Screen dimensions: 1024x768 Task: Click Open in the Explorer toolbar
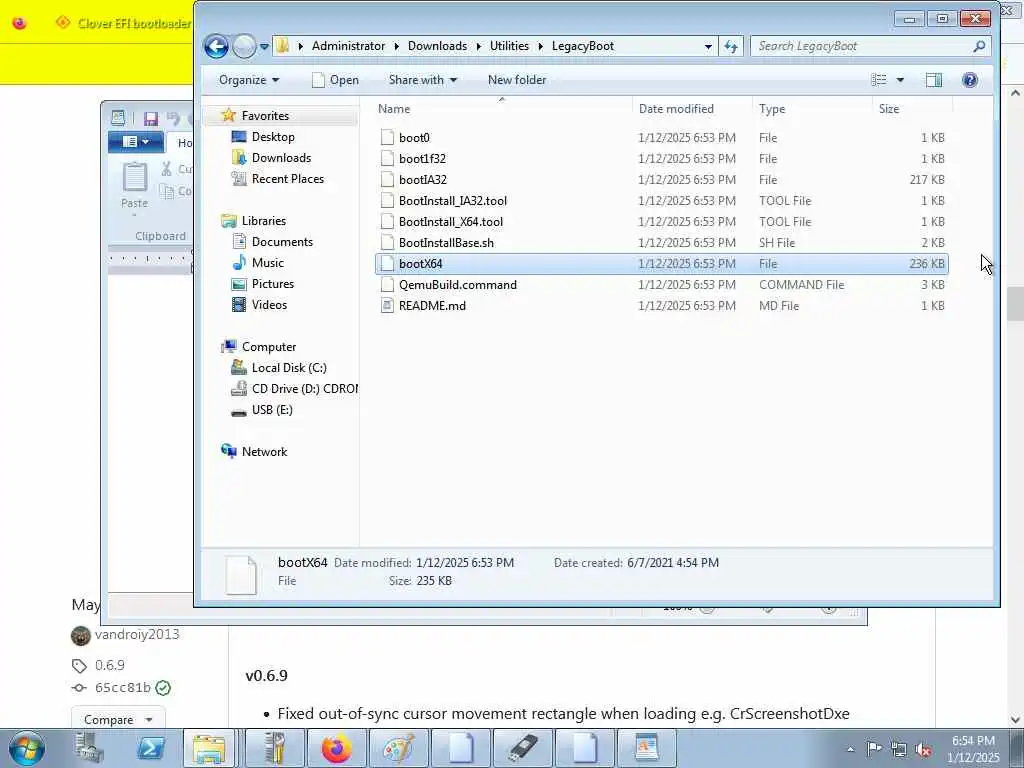point(336,80)
